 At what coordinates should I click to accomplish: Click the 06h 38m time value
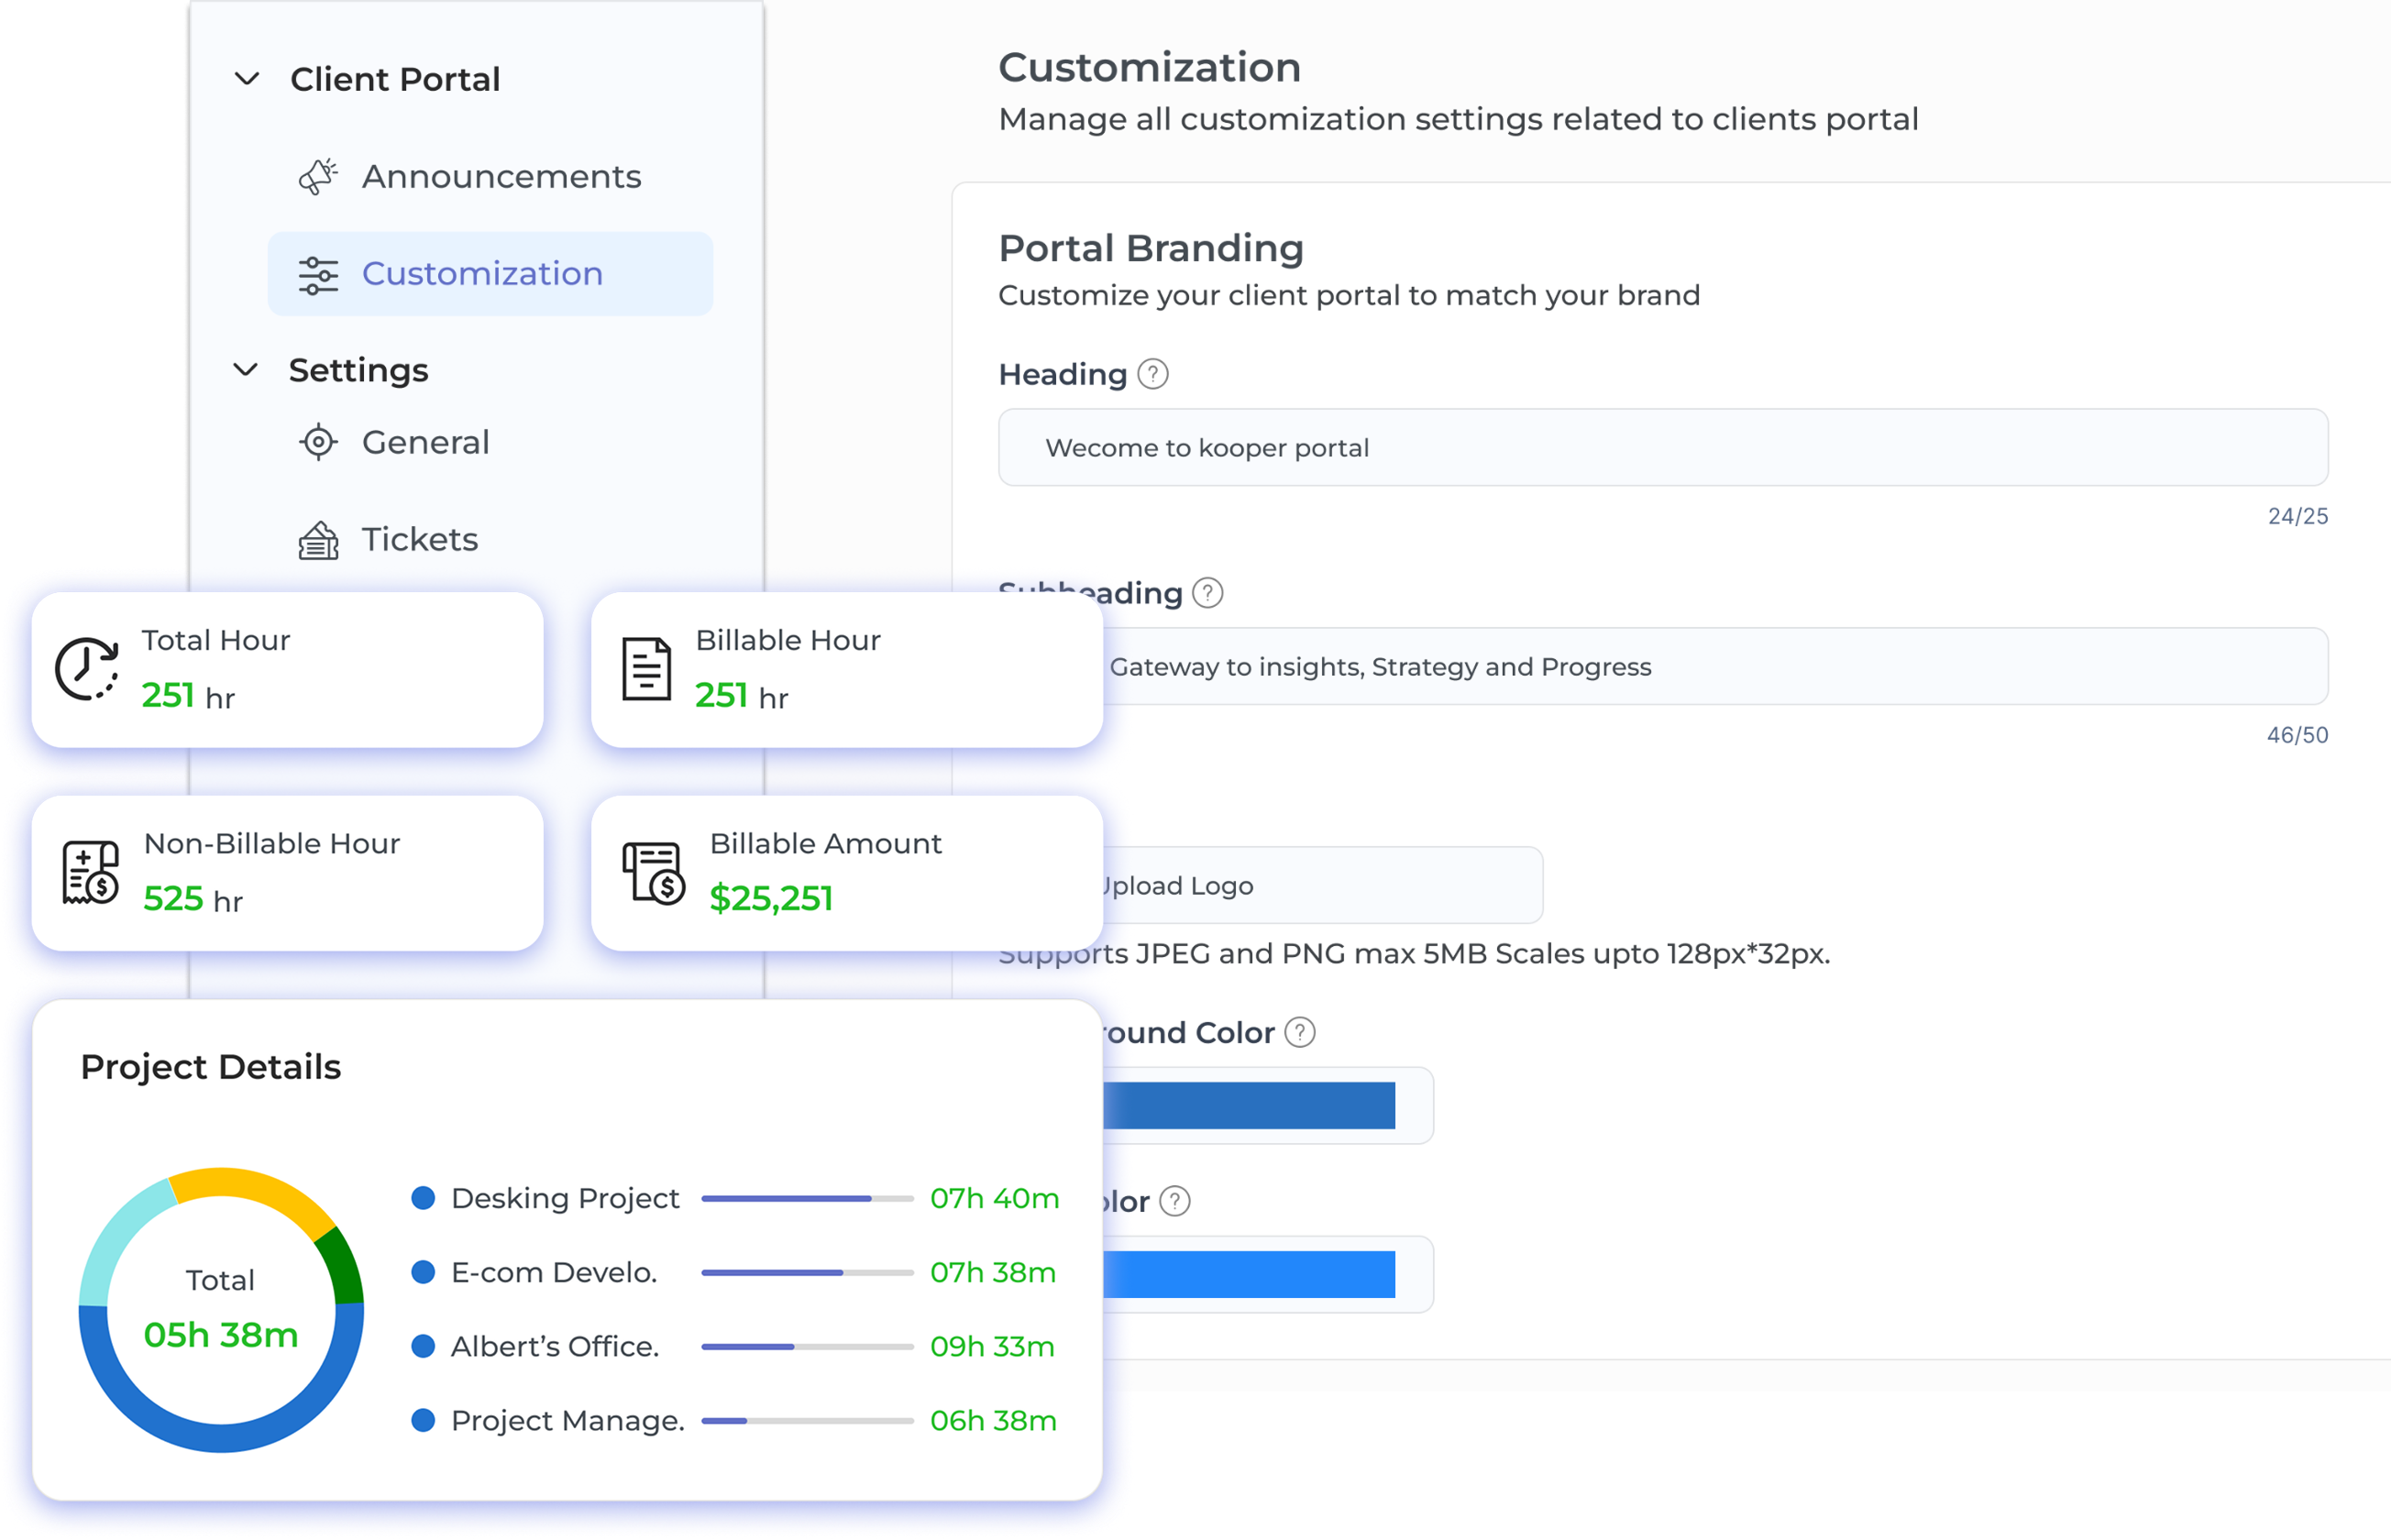coord(993,1420)
